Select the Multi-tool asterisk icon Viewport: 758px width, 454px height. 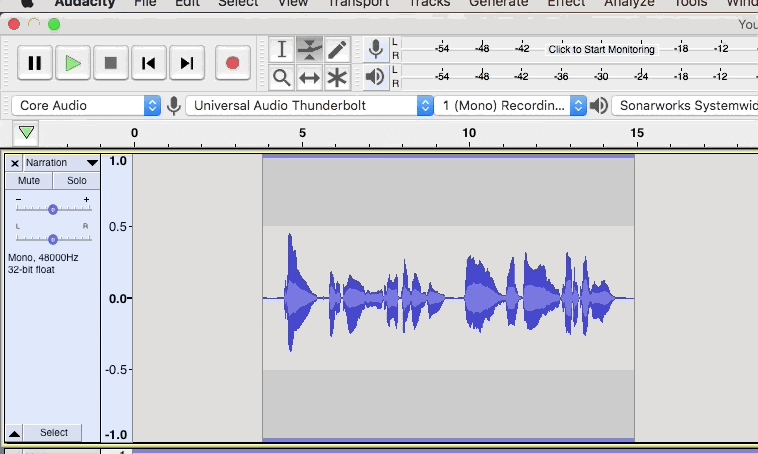point(338,77)
